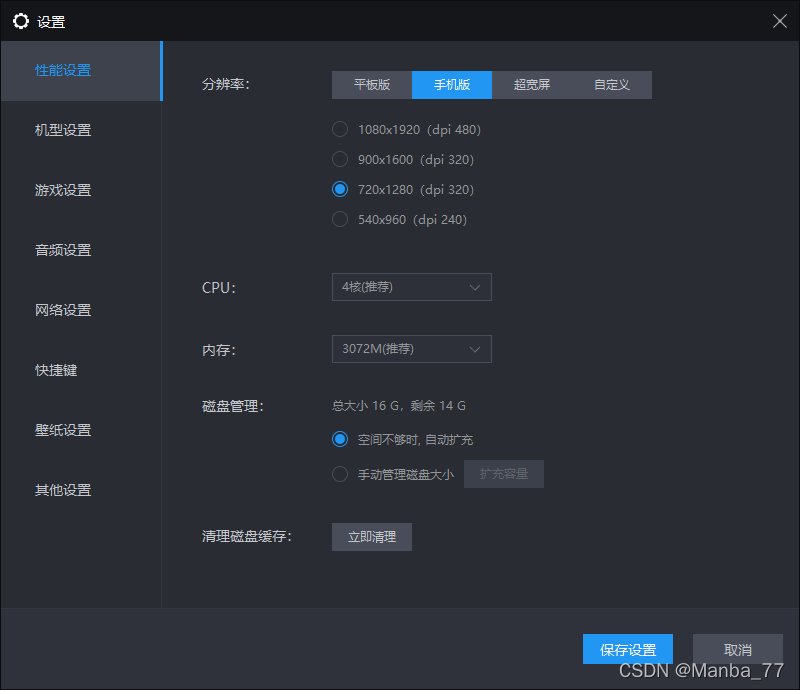Click 立即清理 to clear disk cache

pyautogui.click(x=372, y=537)
